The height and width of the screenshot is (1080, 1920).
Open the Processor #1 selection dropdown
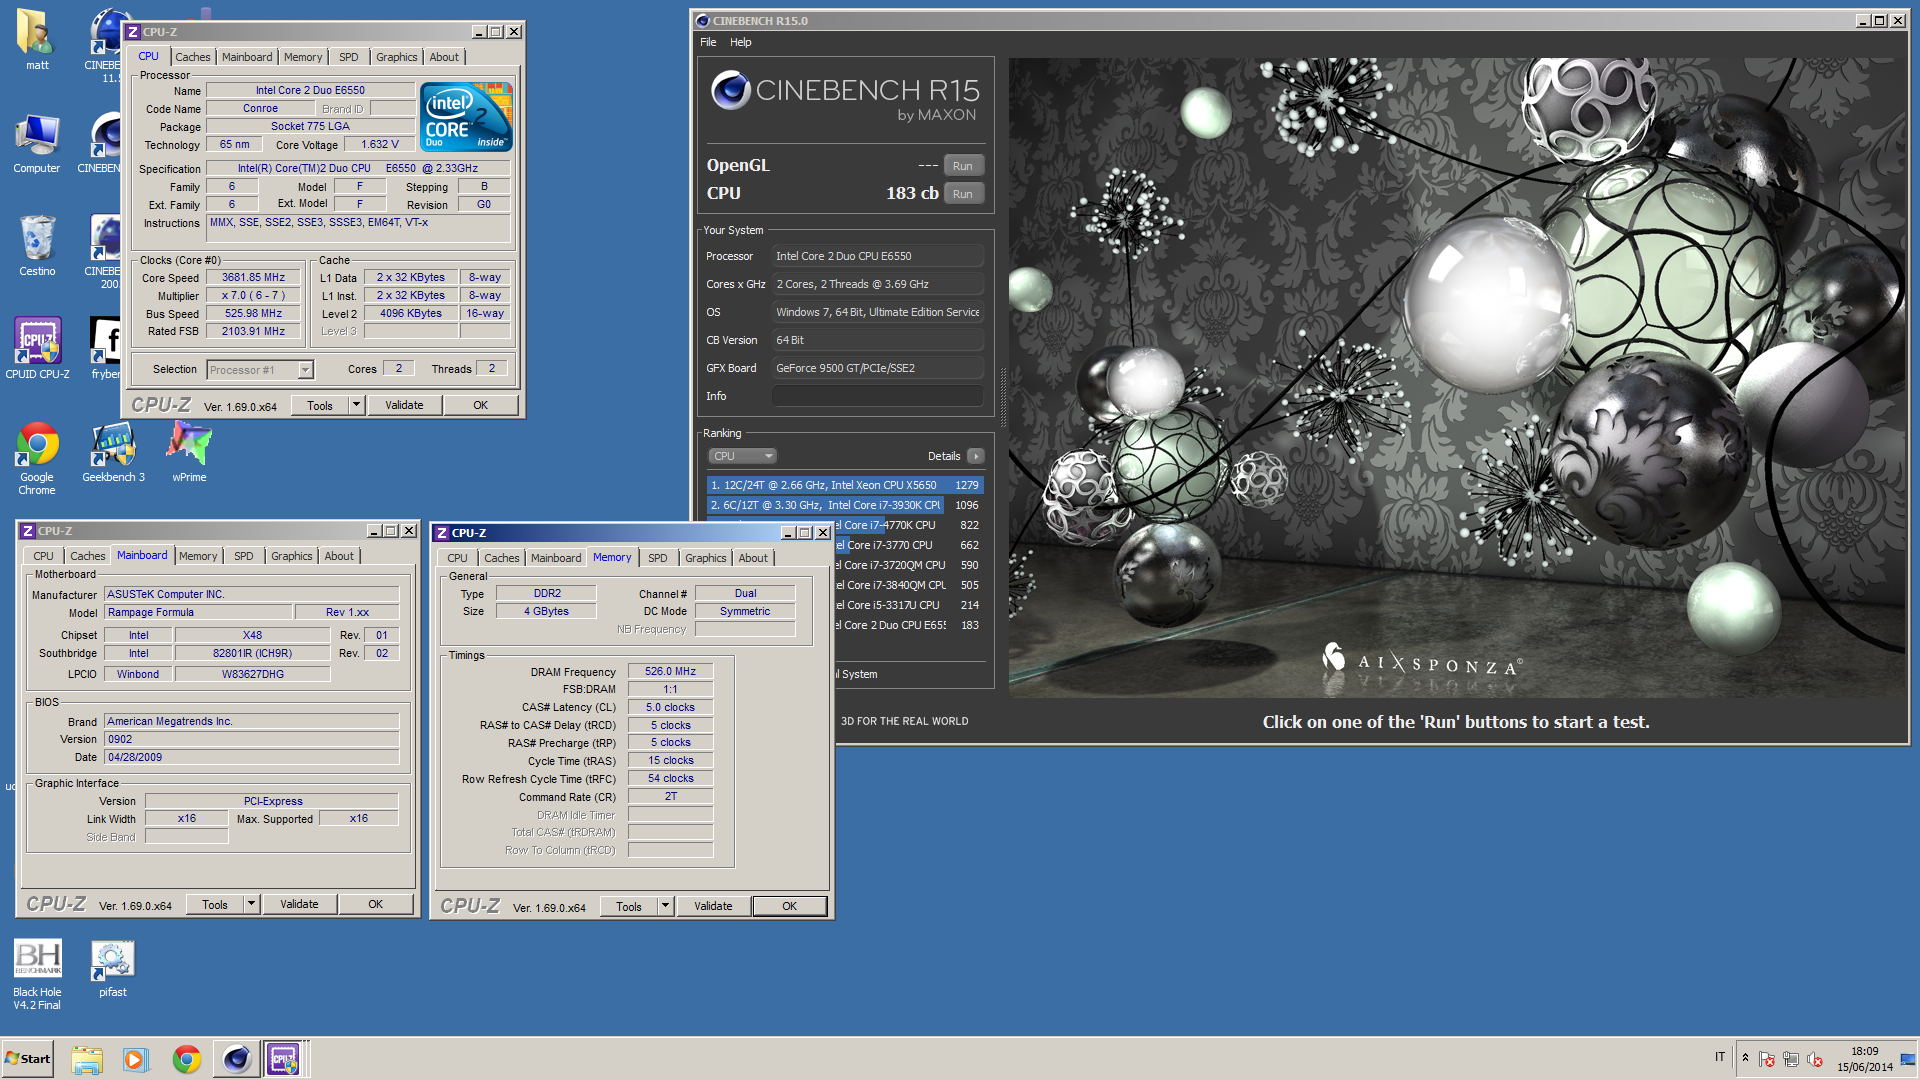pyautogui.click(x=306, y=370)
